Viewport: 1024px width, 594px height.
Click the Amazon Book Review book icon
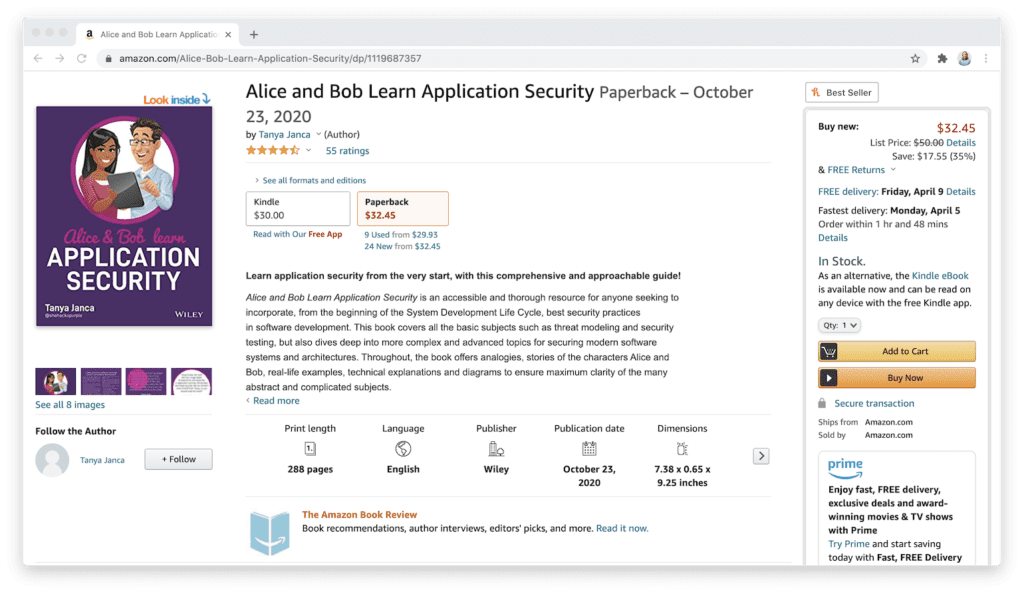pyautogui.click(x=270, y=533)
